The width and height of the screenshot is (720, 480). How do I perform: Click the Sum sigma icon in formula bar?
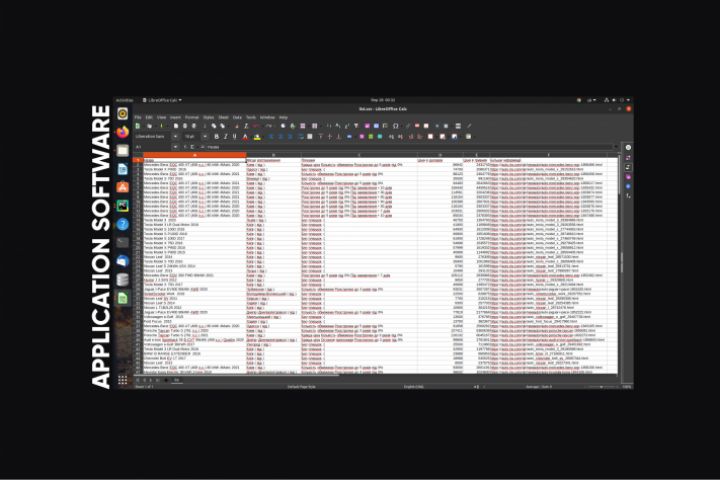point(192,147)
